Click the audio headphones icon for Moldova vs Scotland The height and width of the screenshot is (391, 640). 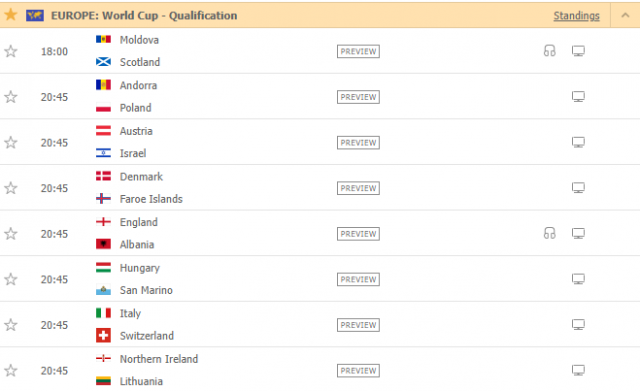click(549, 51)
